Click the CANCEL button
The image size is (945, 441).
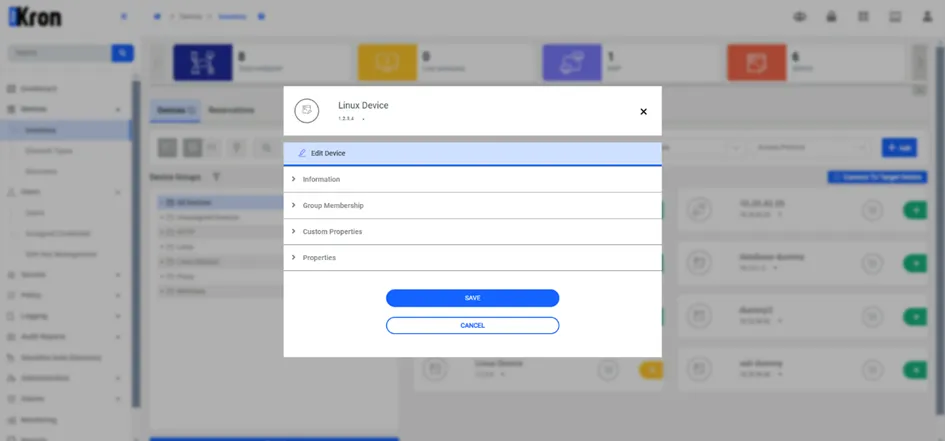tap(472, 325)
